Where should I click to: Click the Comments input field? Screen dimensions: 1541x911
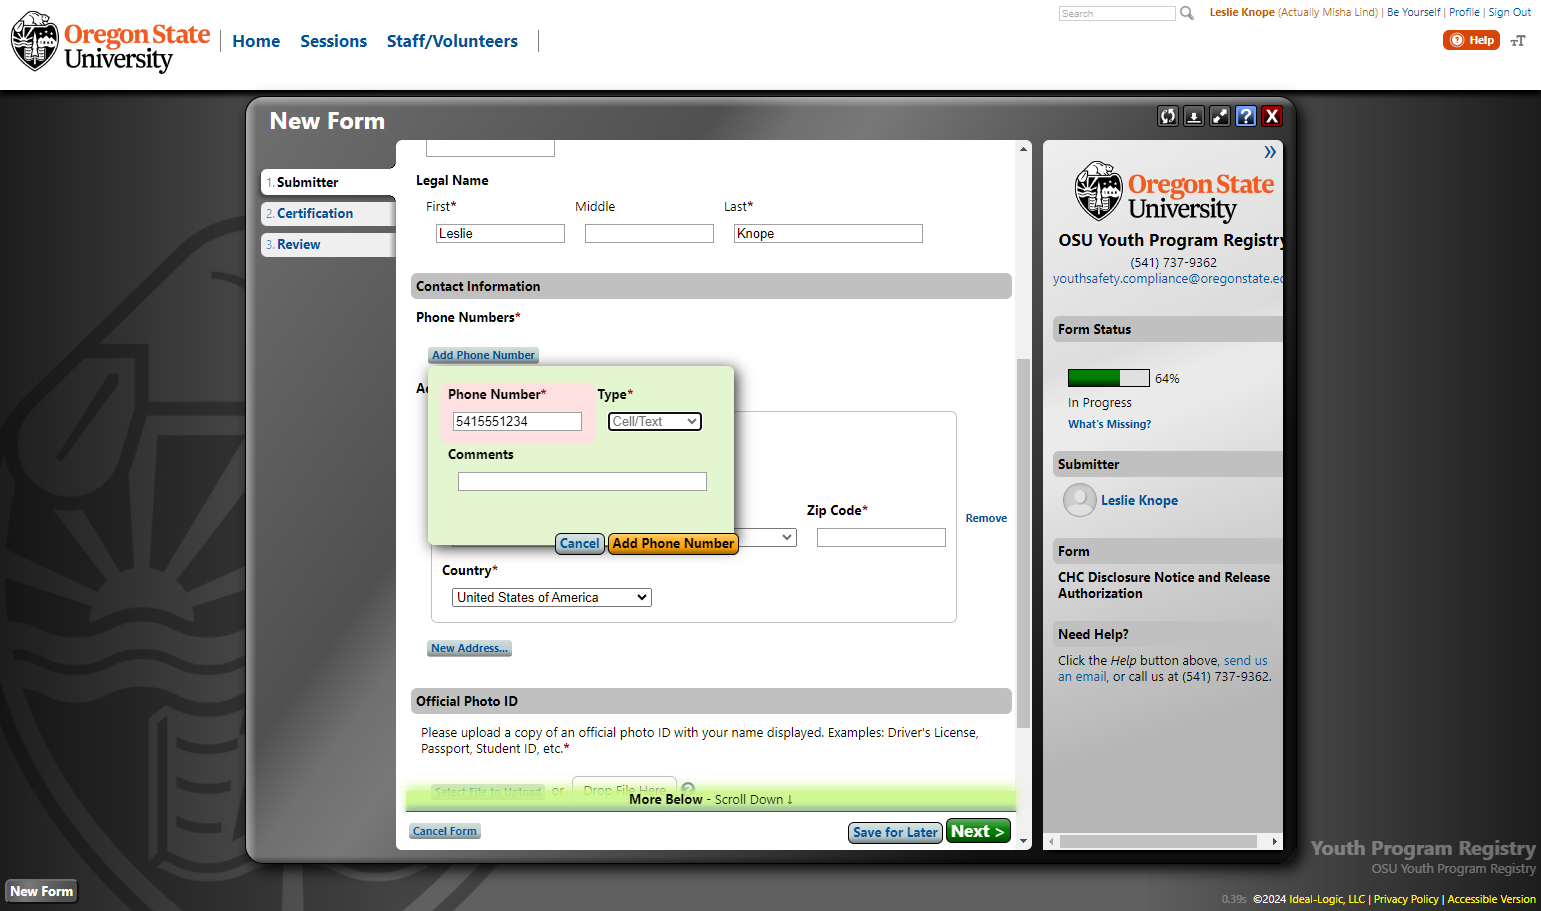[582, 482]
